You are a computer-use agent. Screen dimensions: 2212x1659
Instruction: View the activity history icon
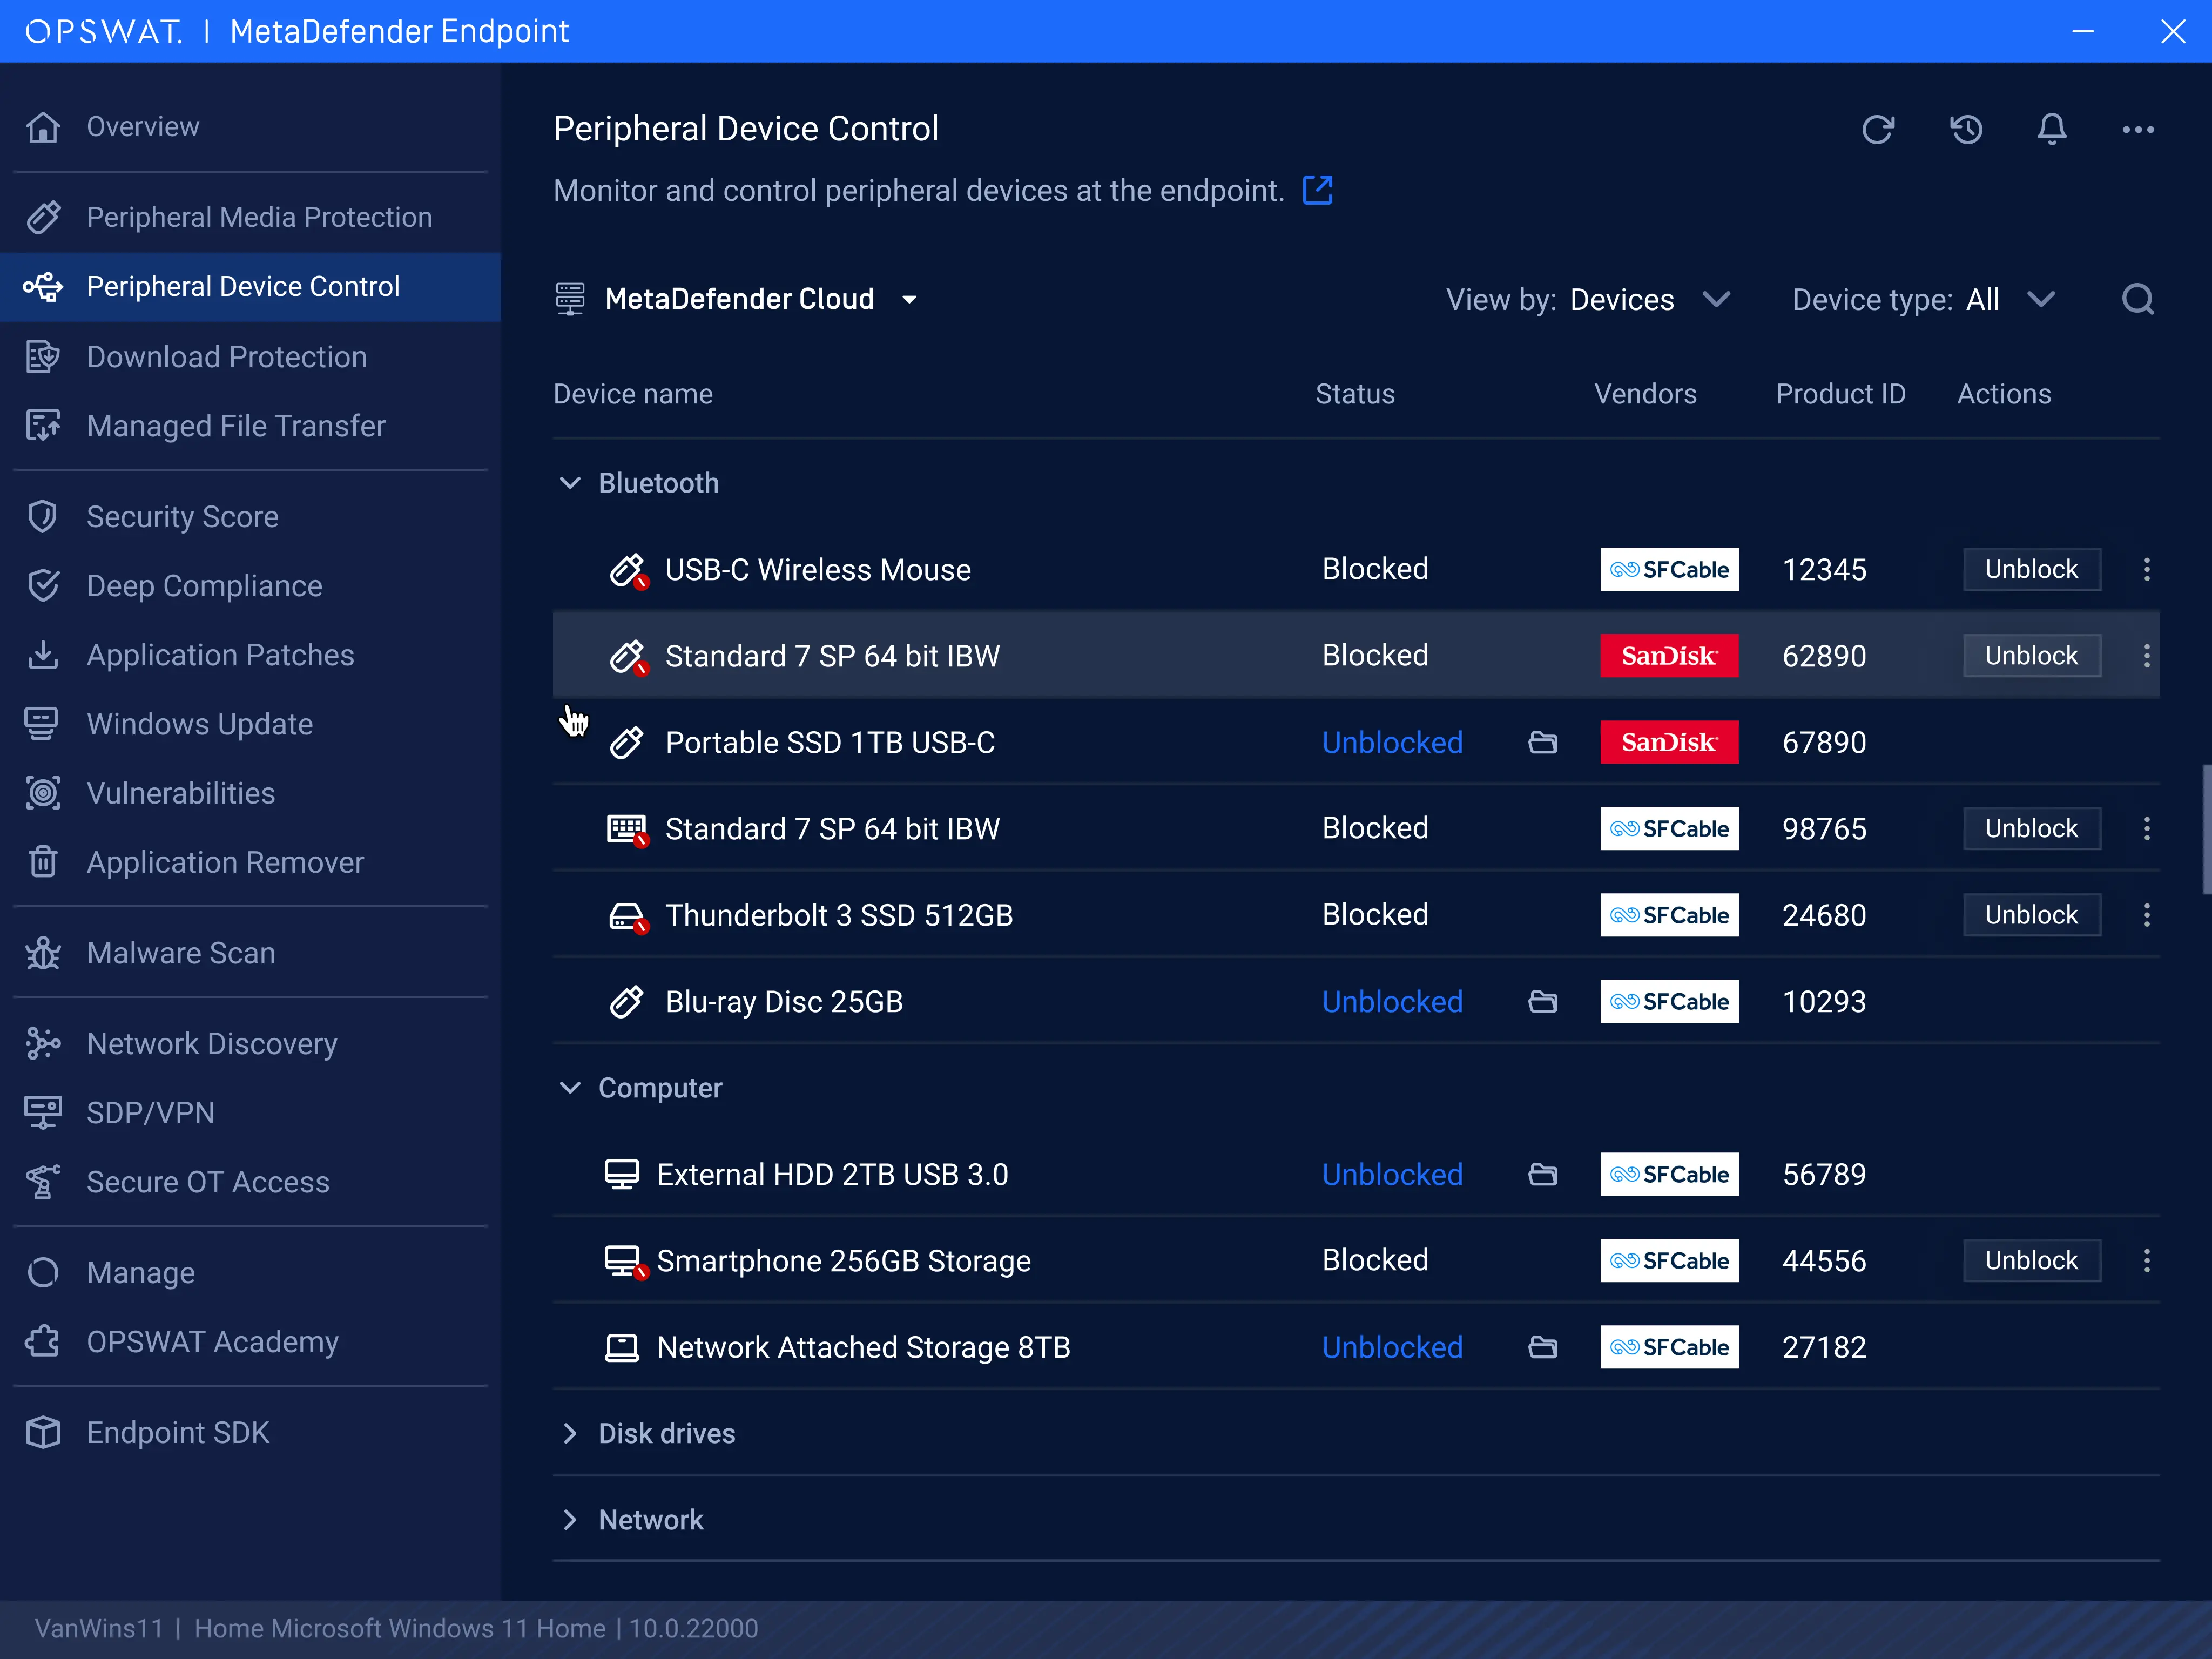click(x=1966, y=129)
